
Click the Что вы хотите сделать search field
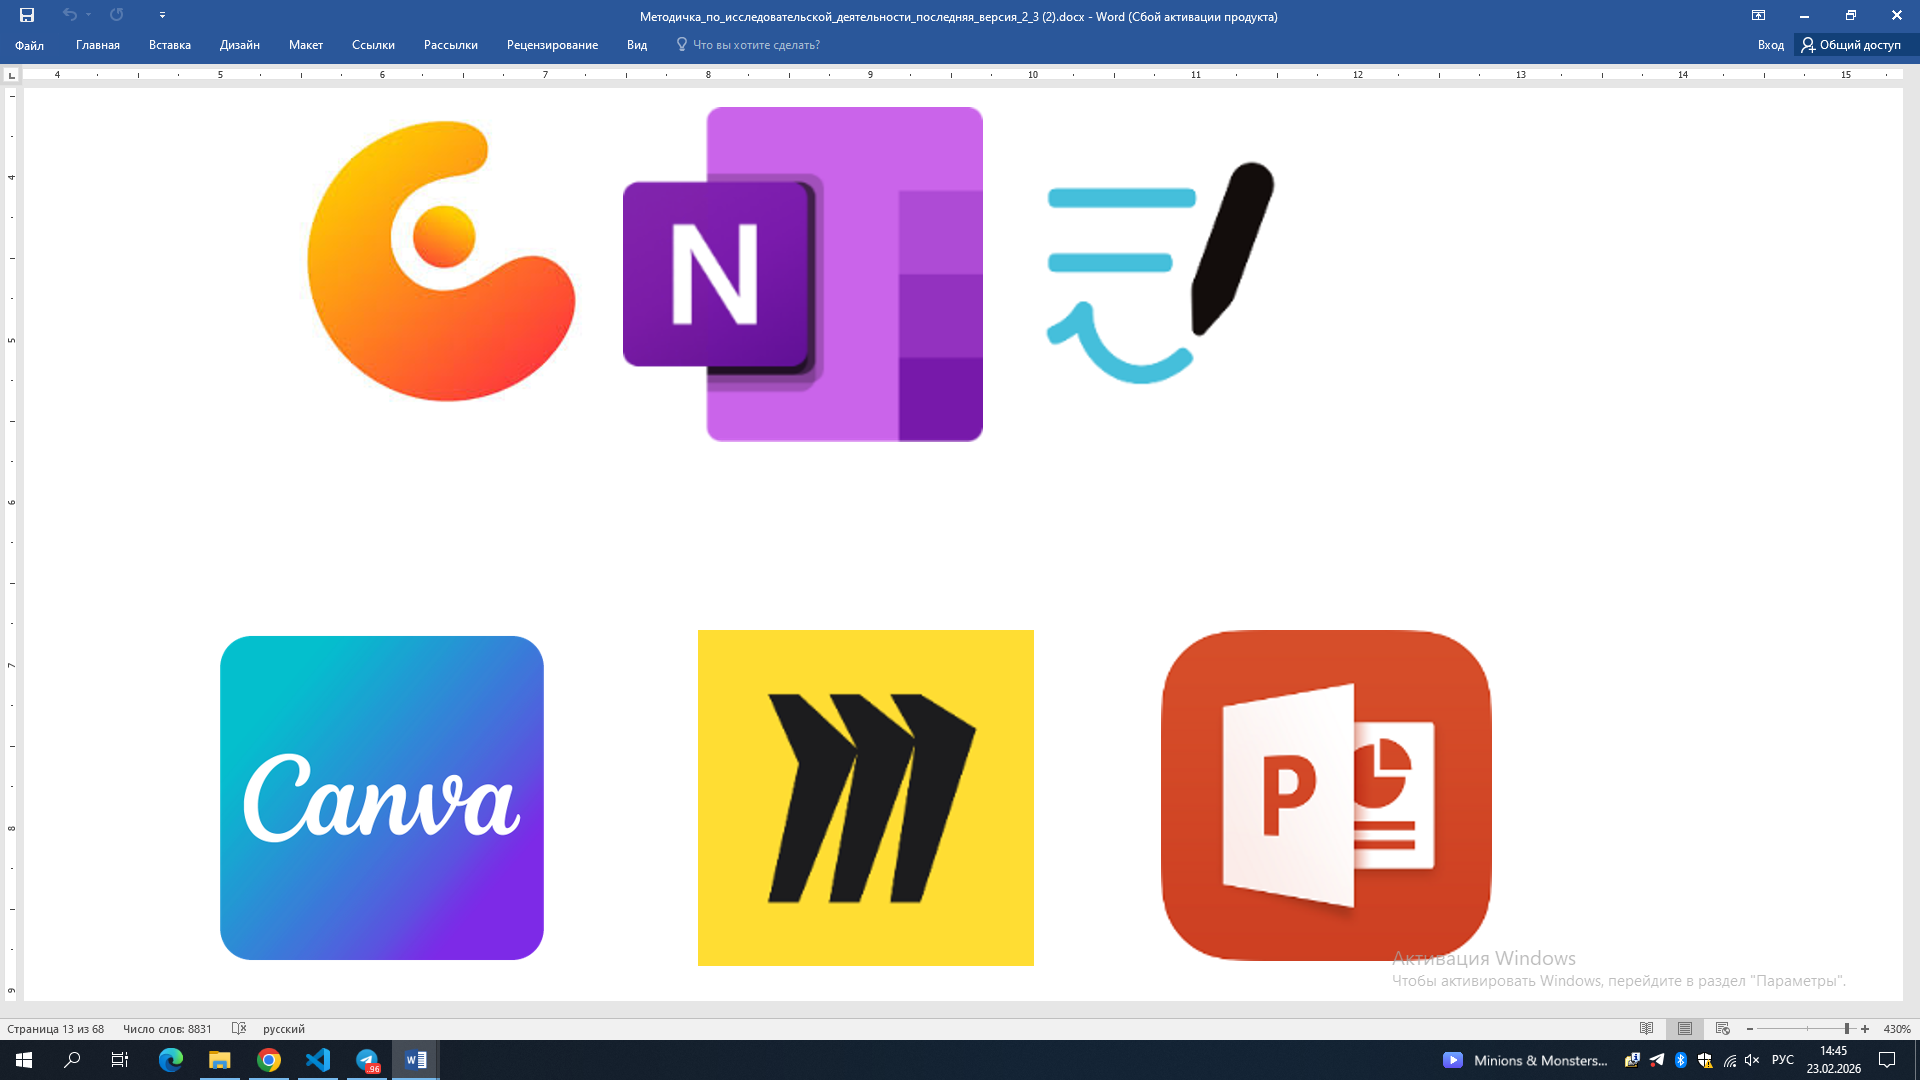click(x=748, y=45)
